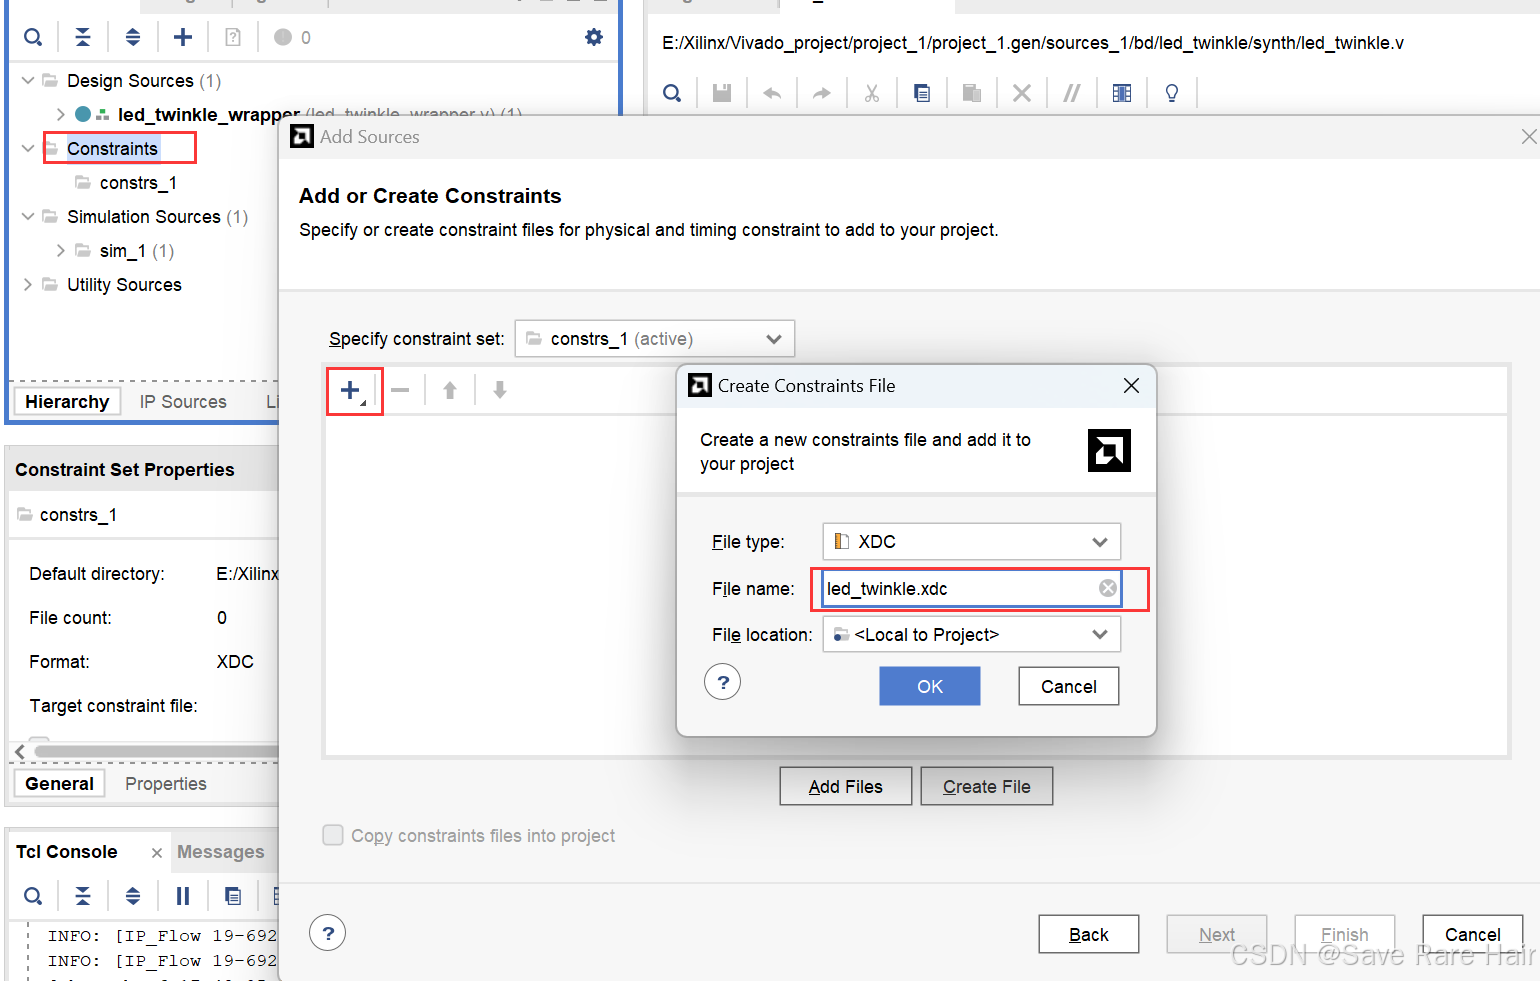Open File type XDC dropdown
Viewport: 1540px width, 981px height.
[x=972, y=541]
